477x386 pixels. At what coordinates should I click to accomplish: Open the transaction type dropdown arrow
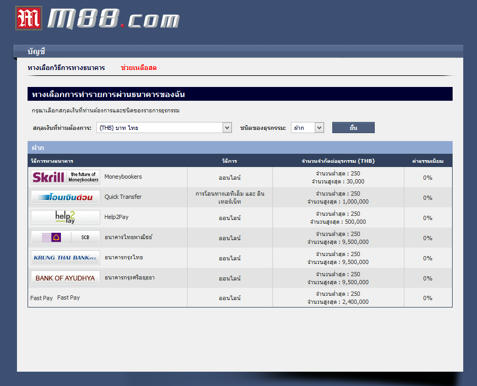point(319,128)
